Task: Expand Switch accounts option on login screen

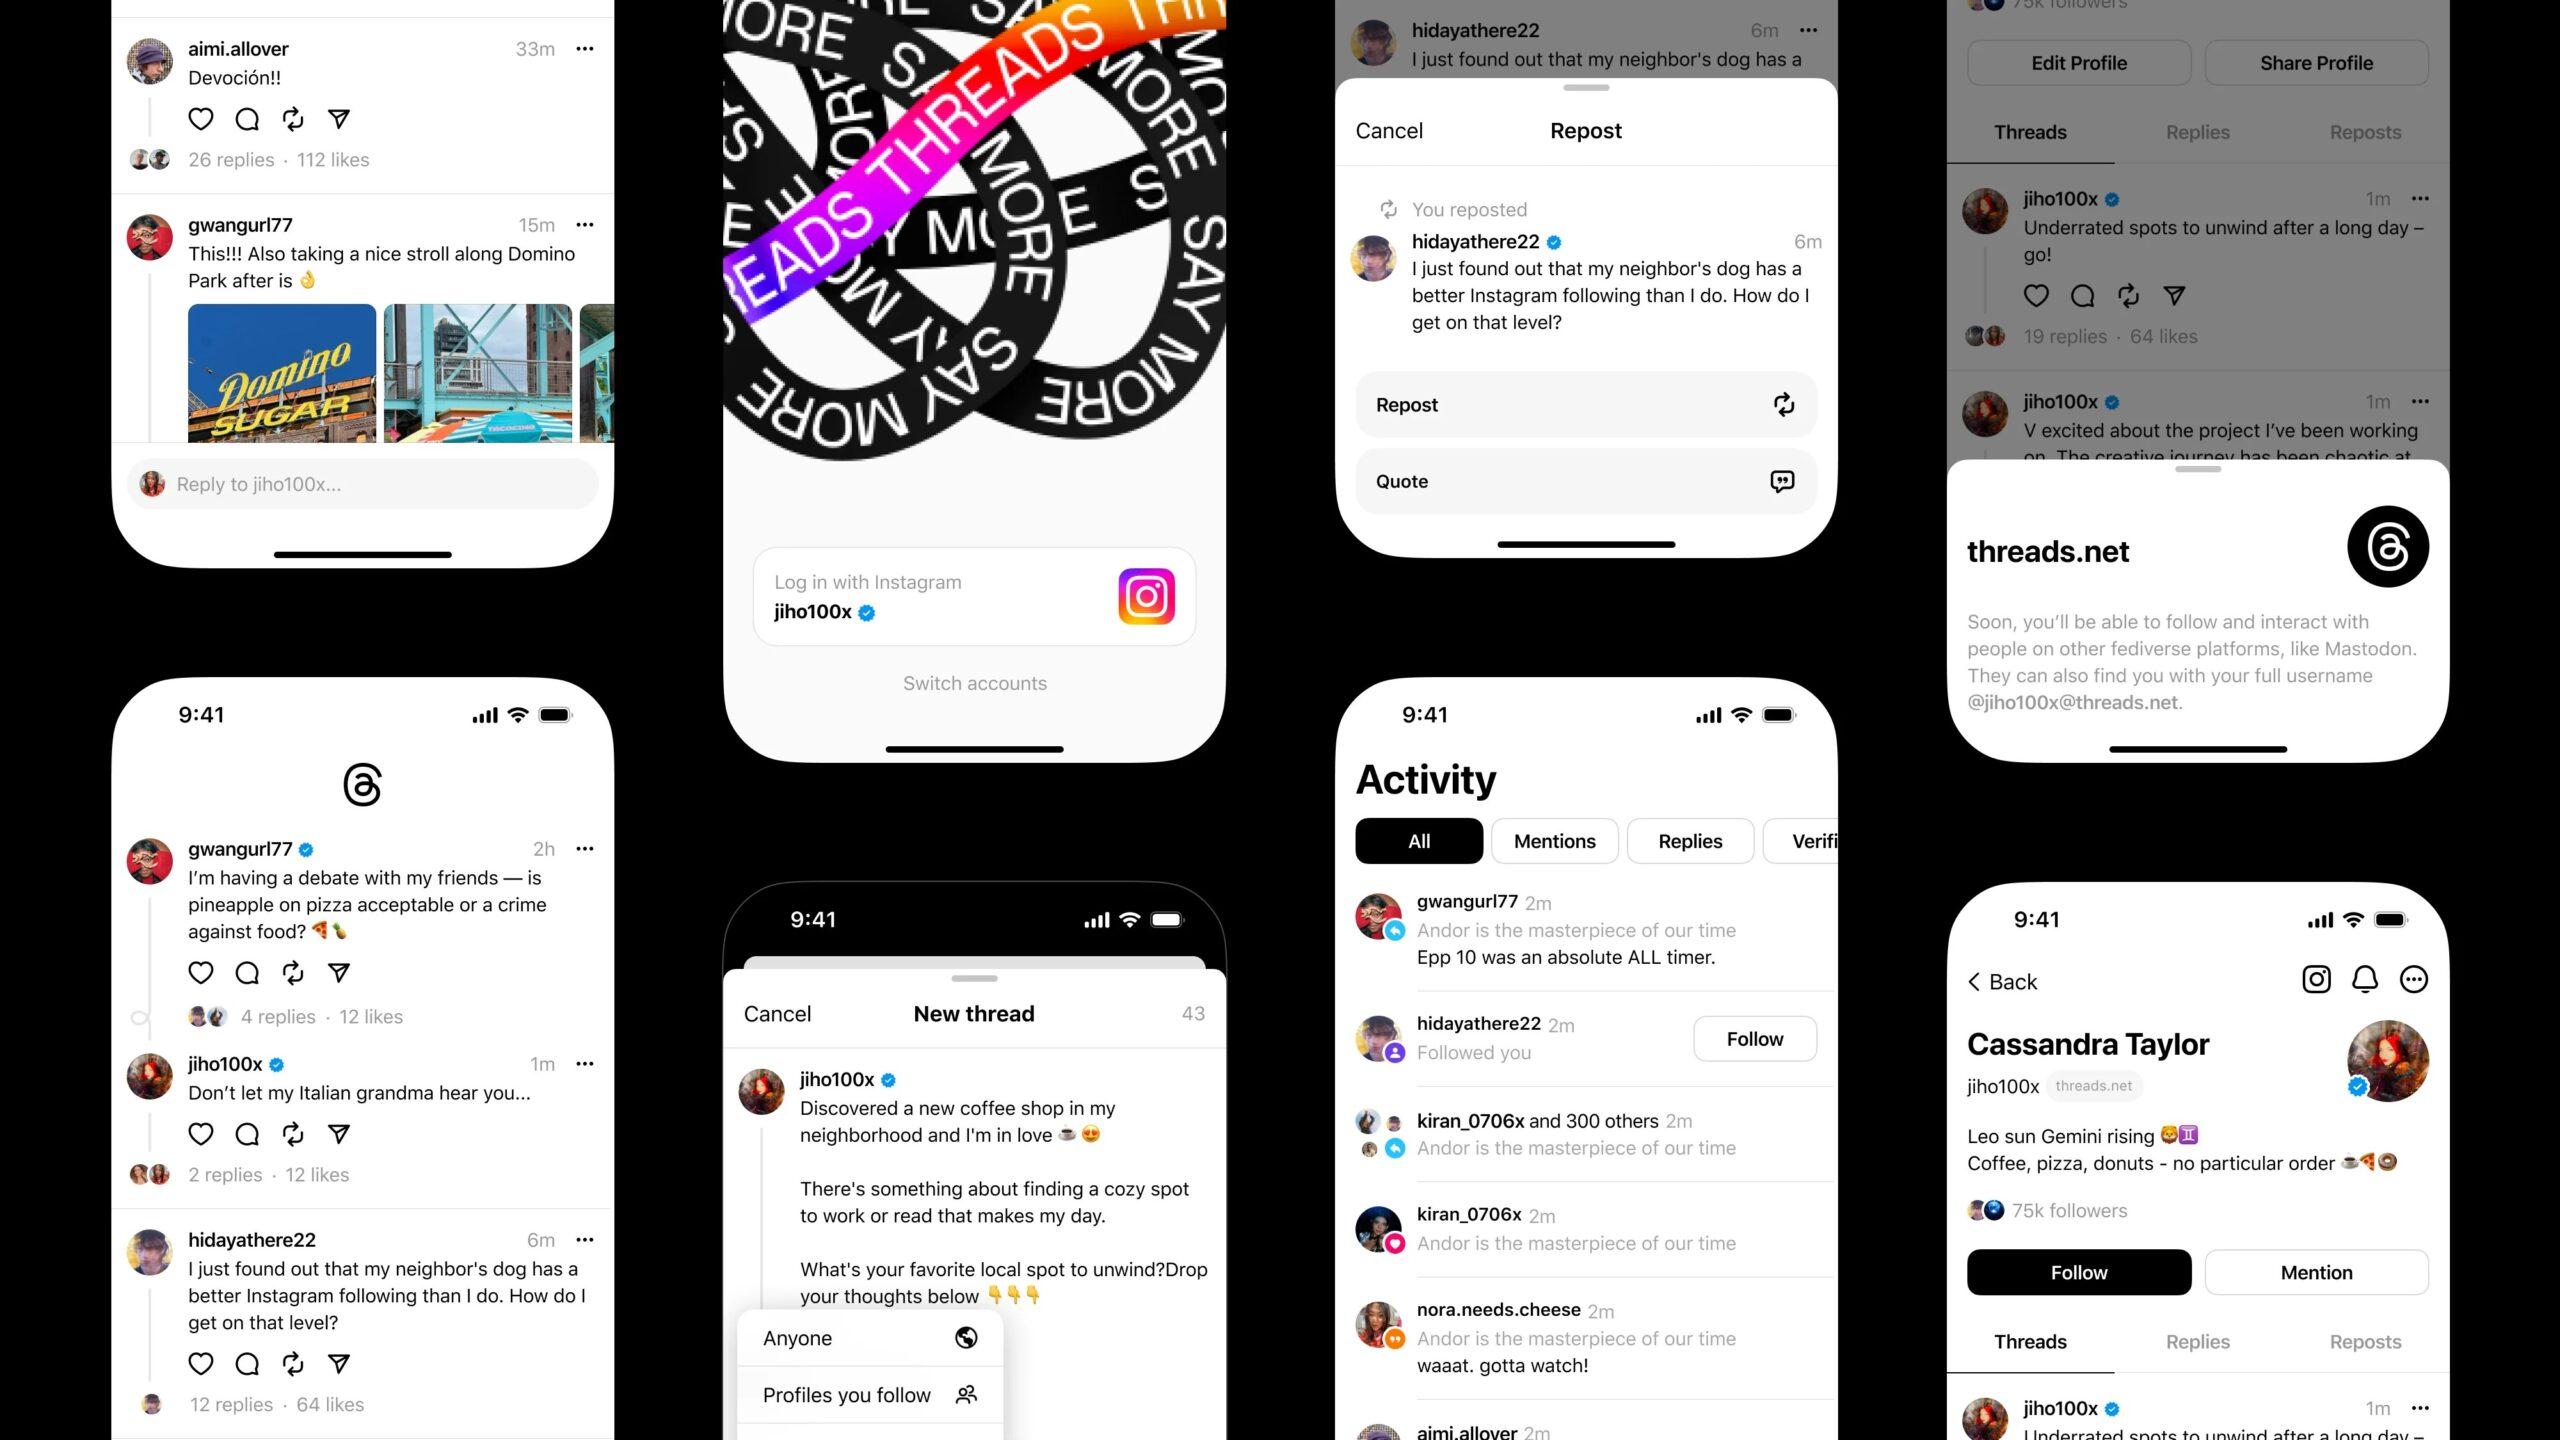Action: coord(972,682)
